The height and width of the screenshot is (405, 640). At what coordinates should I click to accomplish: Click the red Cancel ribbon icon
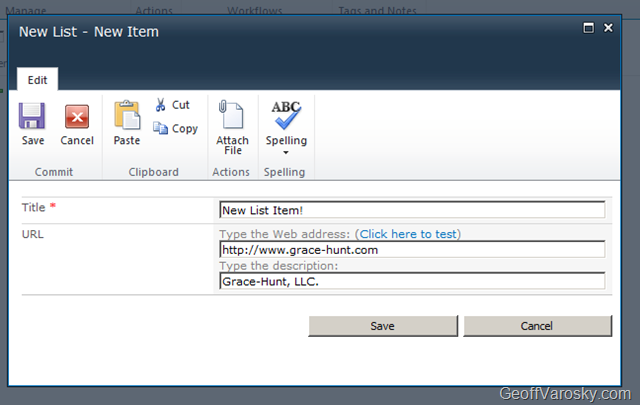click(x=76, y=117)
